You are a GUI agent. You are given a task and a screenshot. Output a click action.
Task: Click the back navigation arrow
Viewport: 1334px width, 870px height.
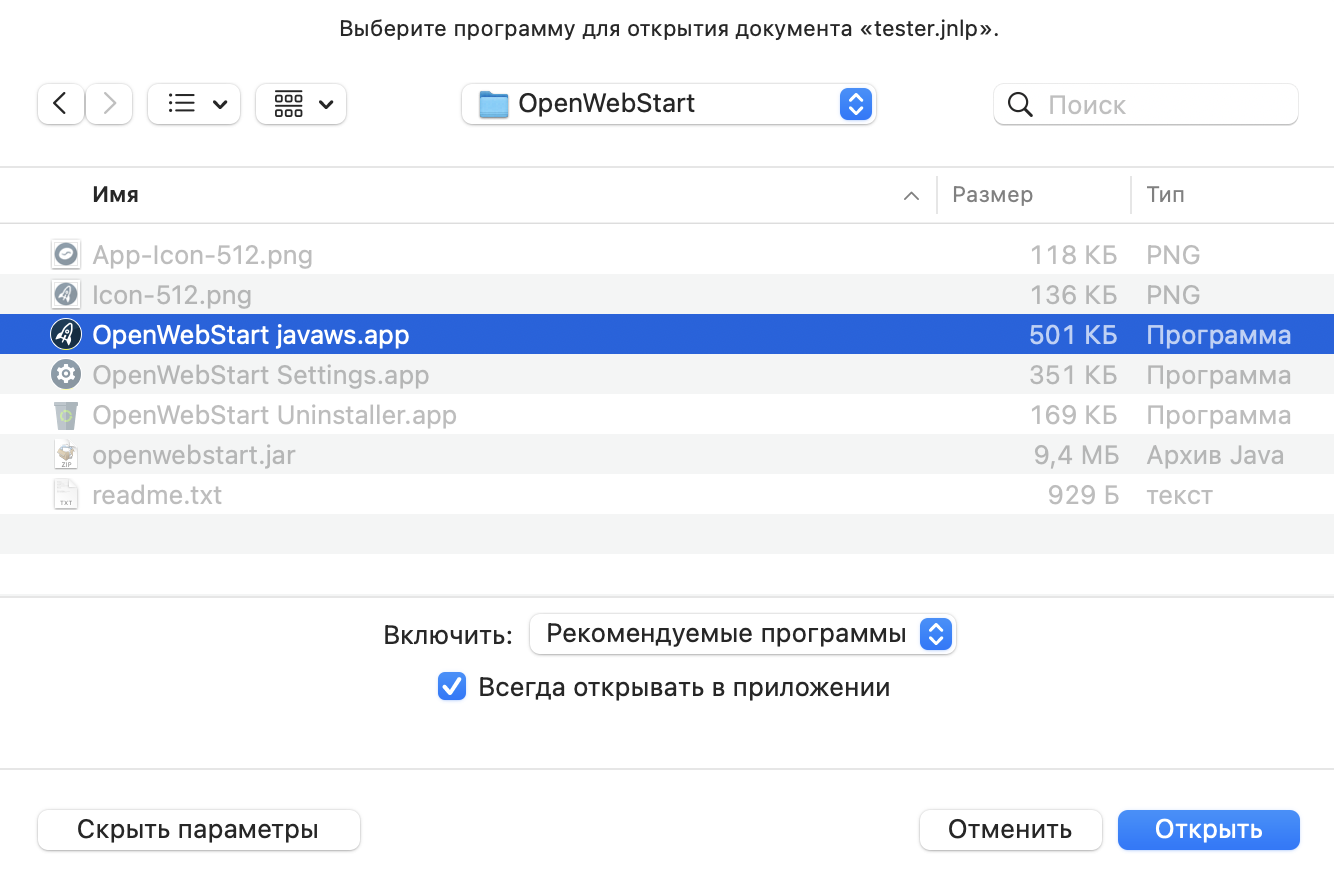pyautogui.click(x=61, y=104)
